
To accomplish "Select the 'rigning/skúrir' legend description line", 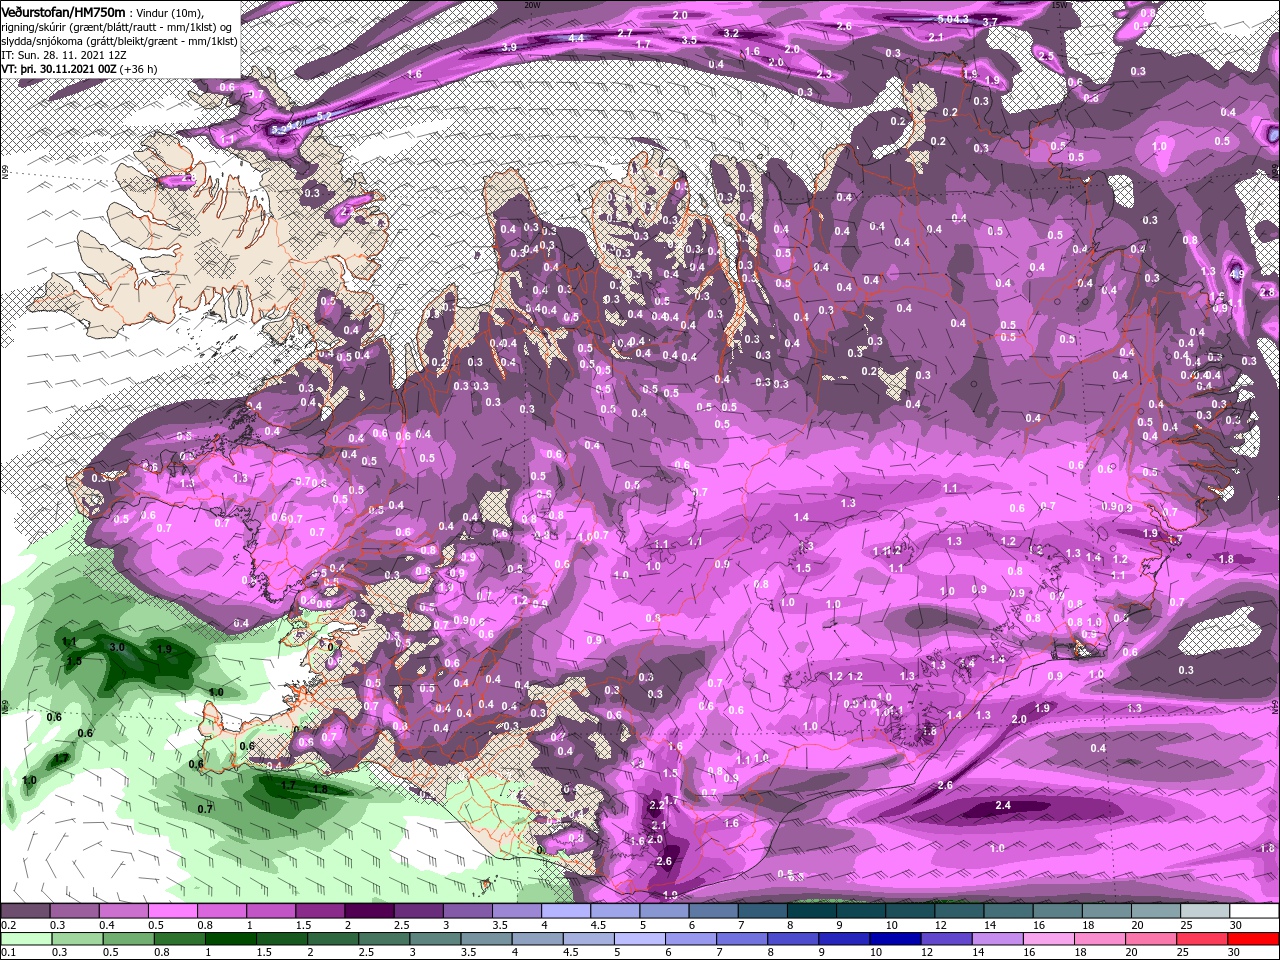I will [118, 27].
